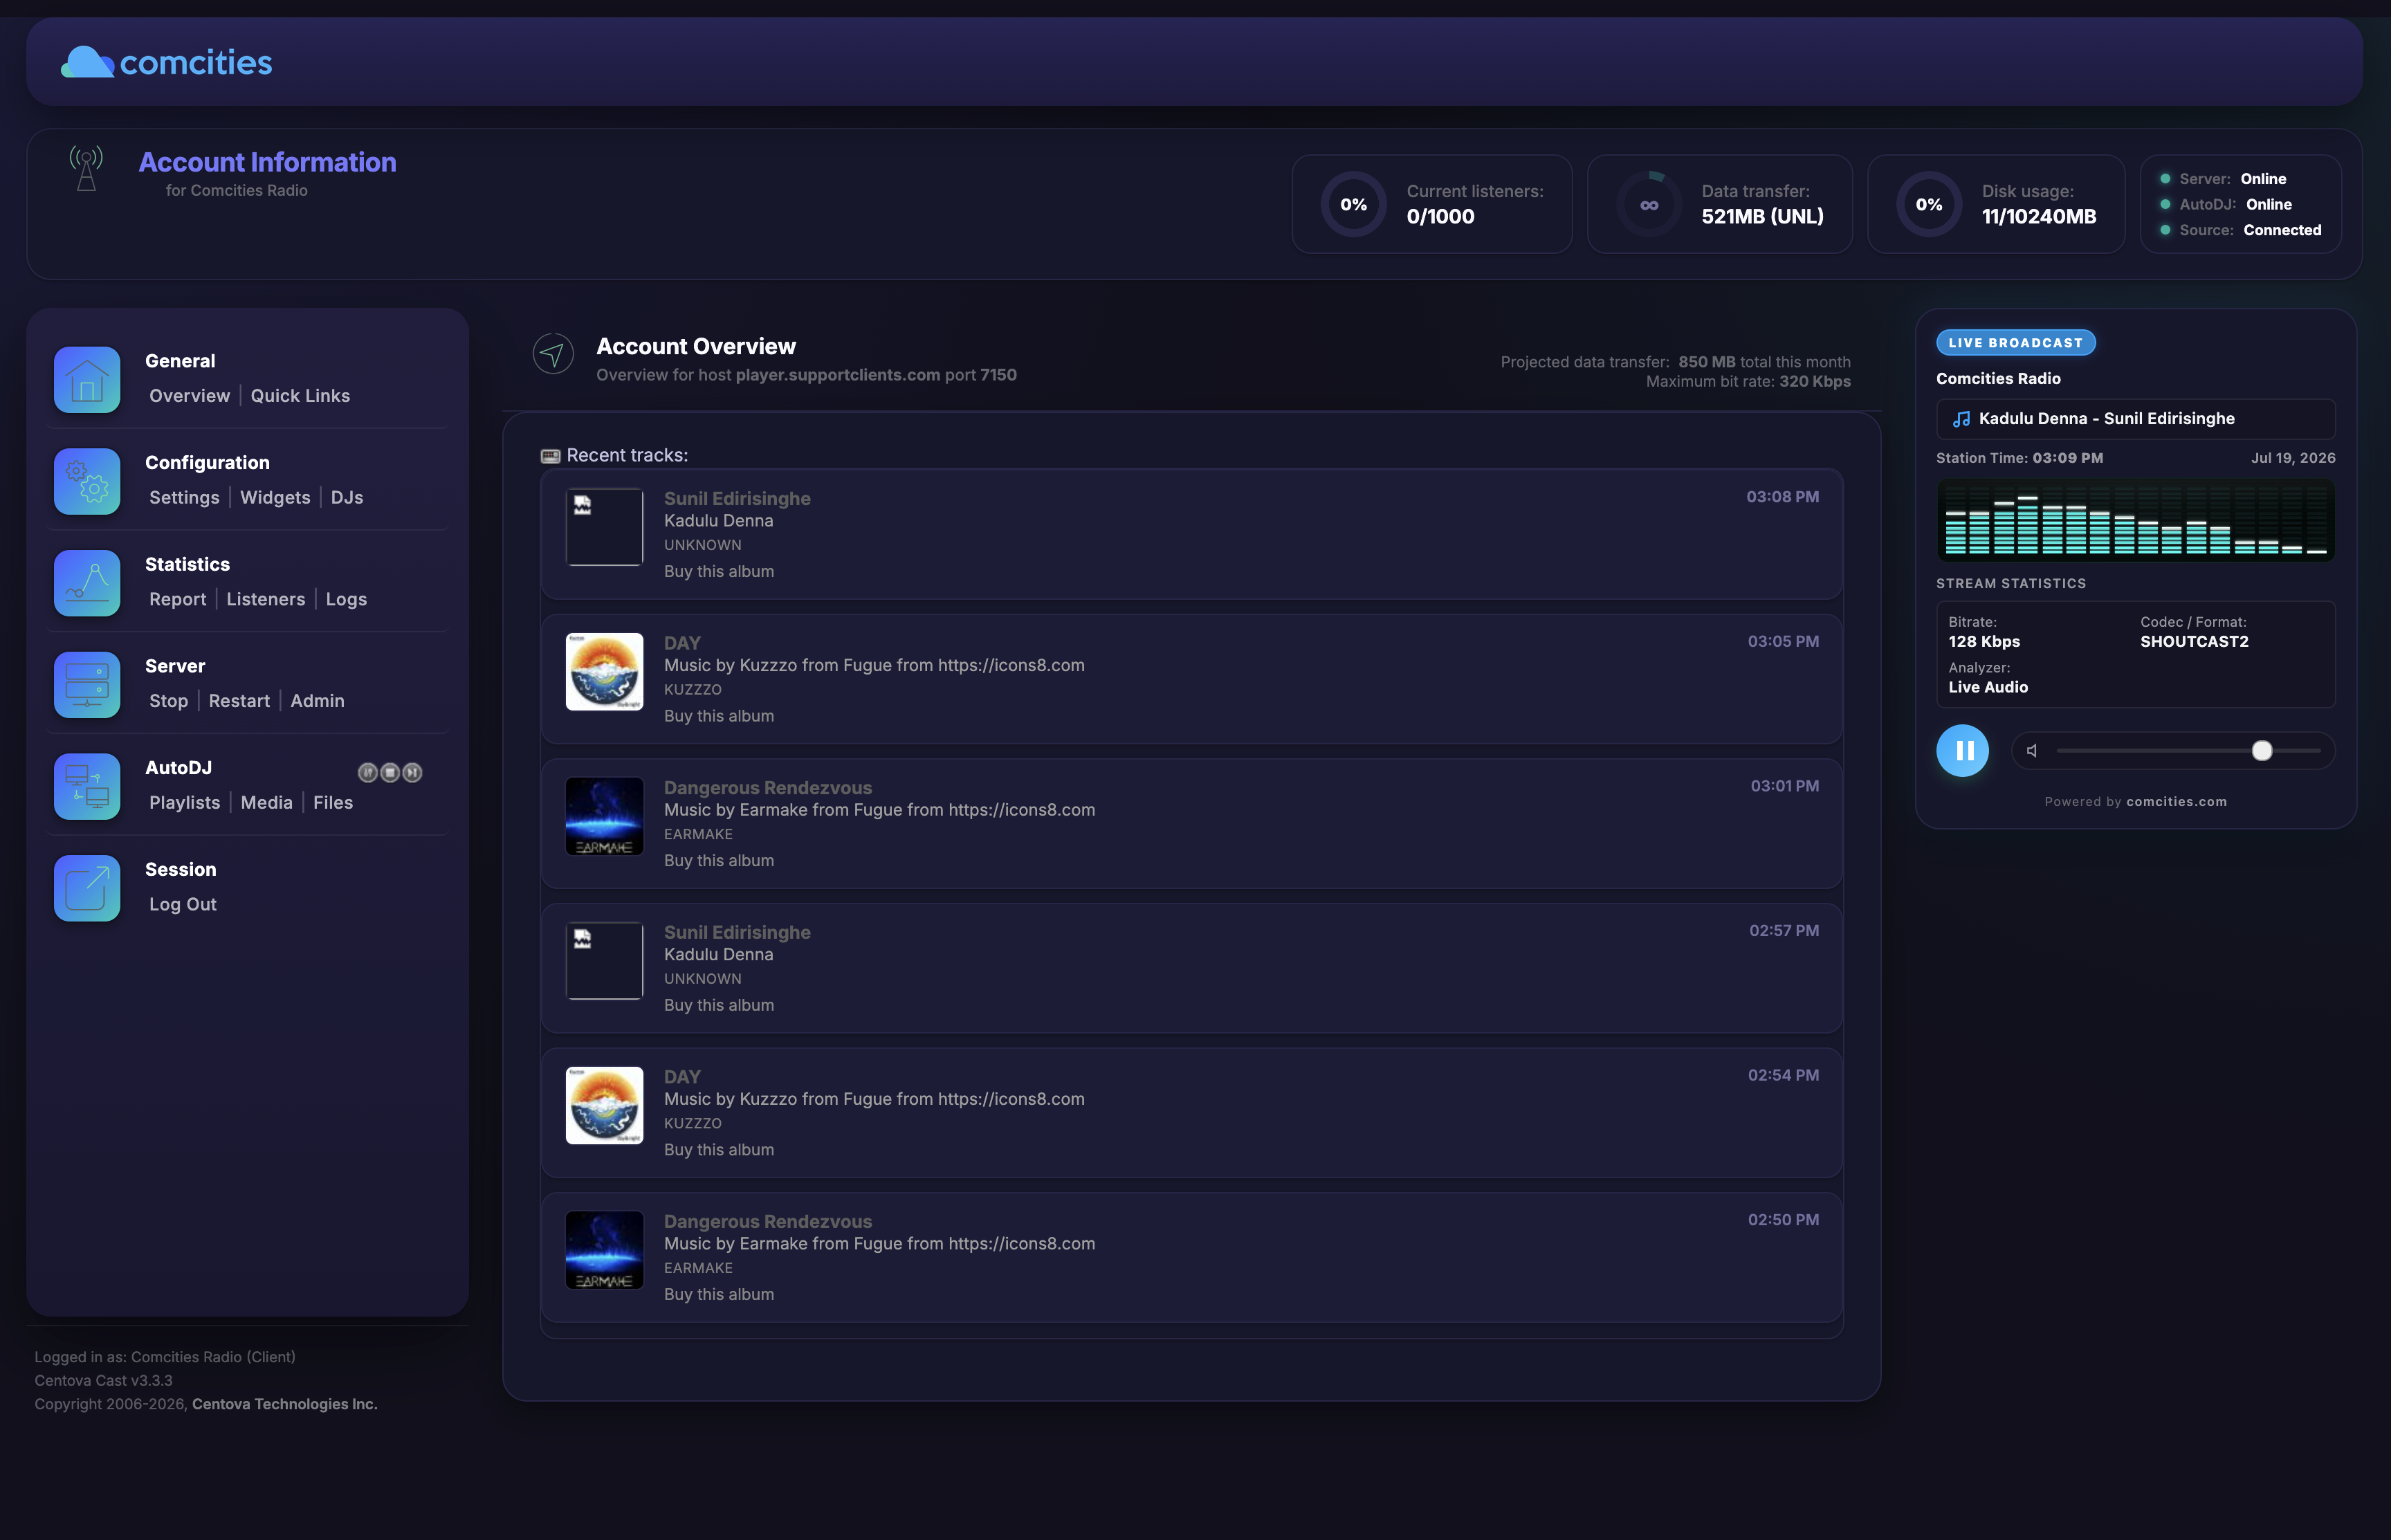Click the SHOUTCAST2 codec value
Screen dimensions: 2391x1540
click(x=2194, y=642)
